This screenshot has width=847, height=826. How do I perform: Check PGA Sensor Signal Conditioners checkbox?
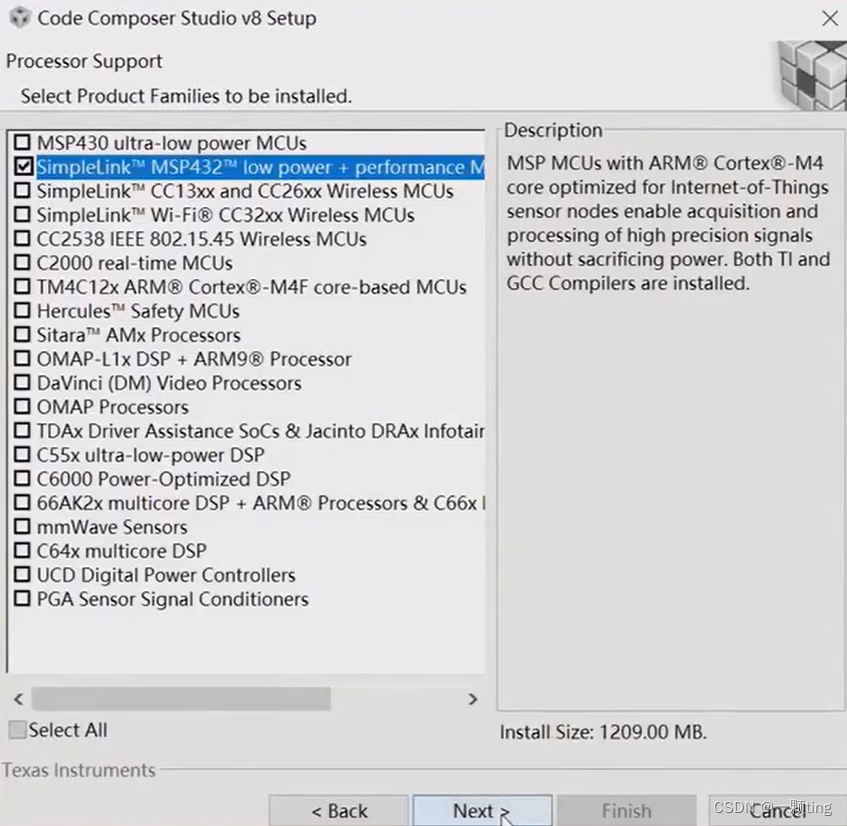pos(22,599)
